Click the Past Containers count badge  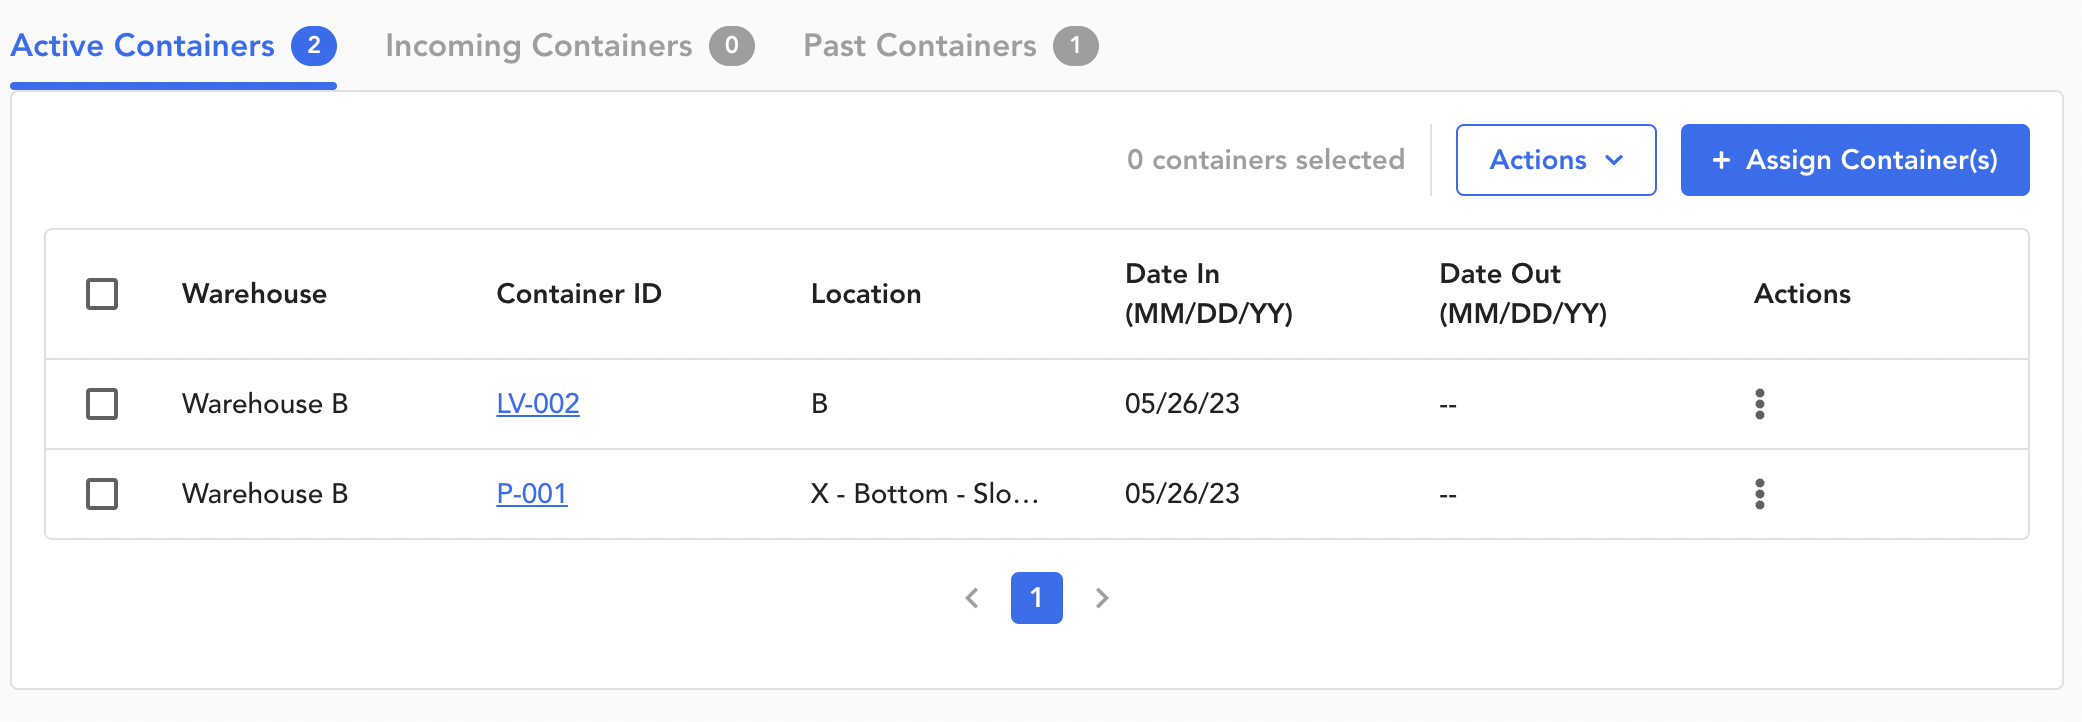[x=1075, y=46]
